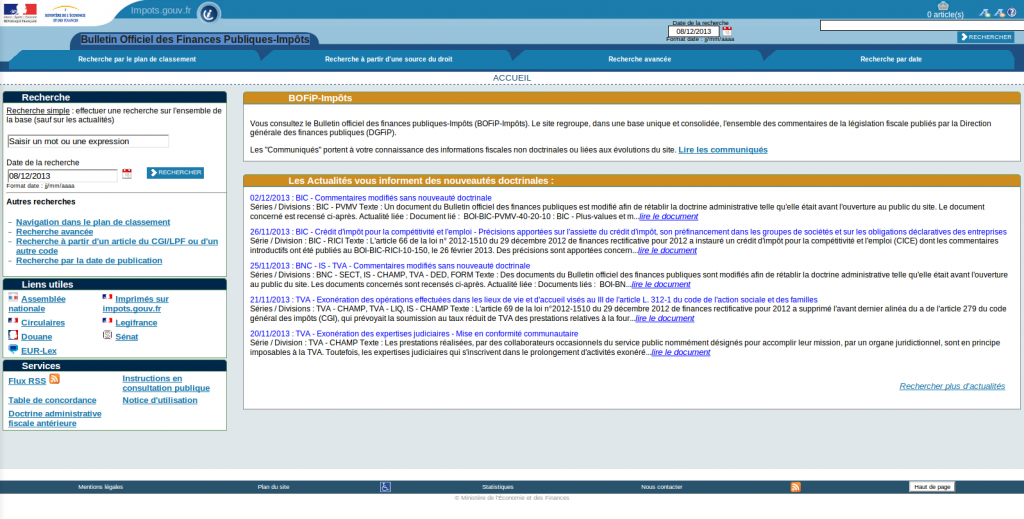Open EUR-Lex link
This screenshot has width=1024, height=519.
pos(39,351)
